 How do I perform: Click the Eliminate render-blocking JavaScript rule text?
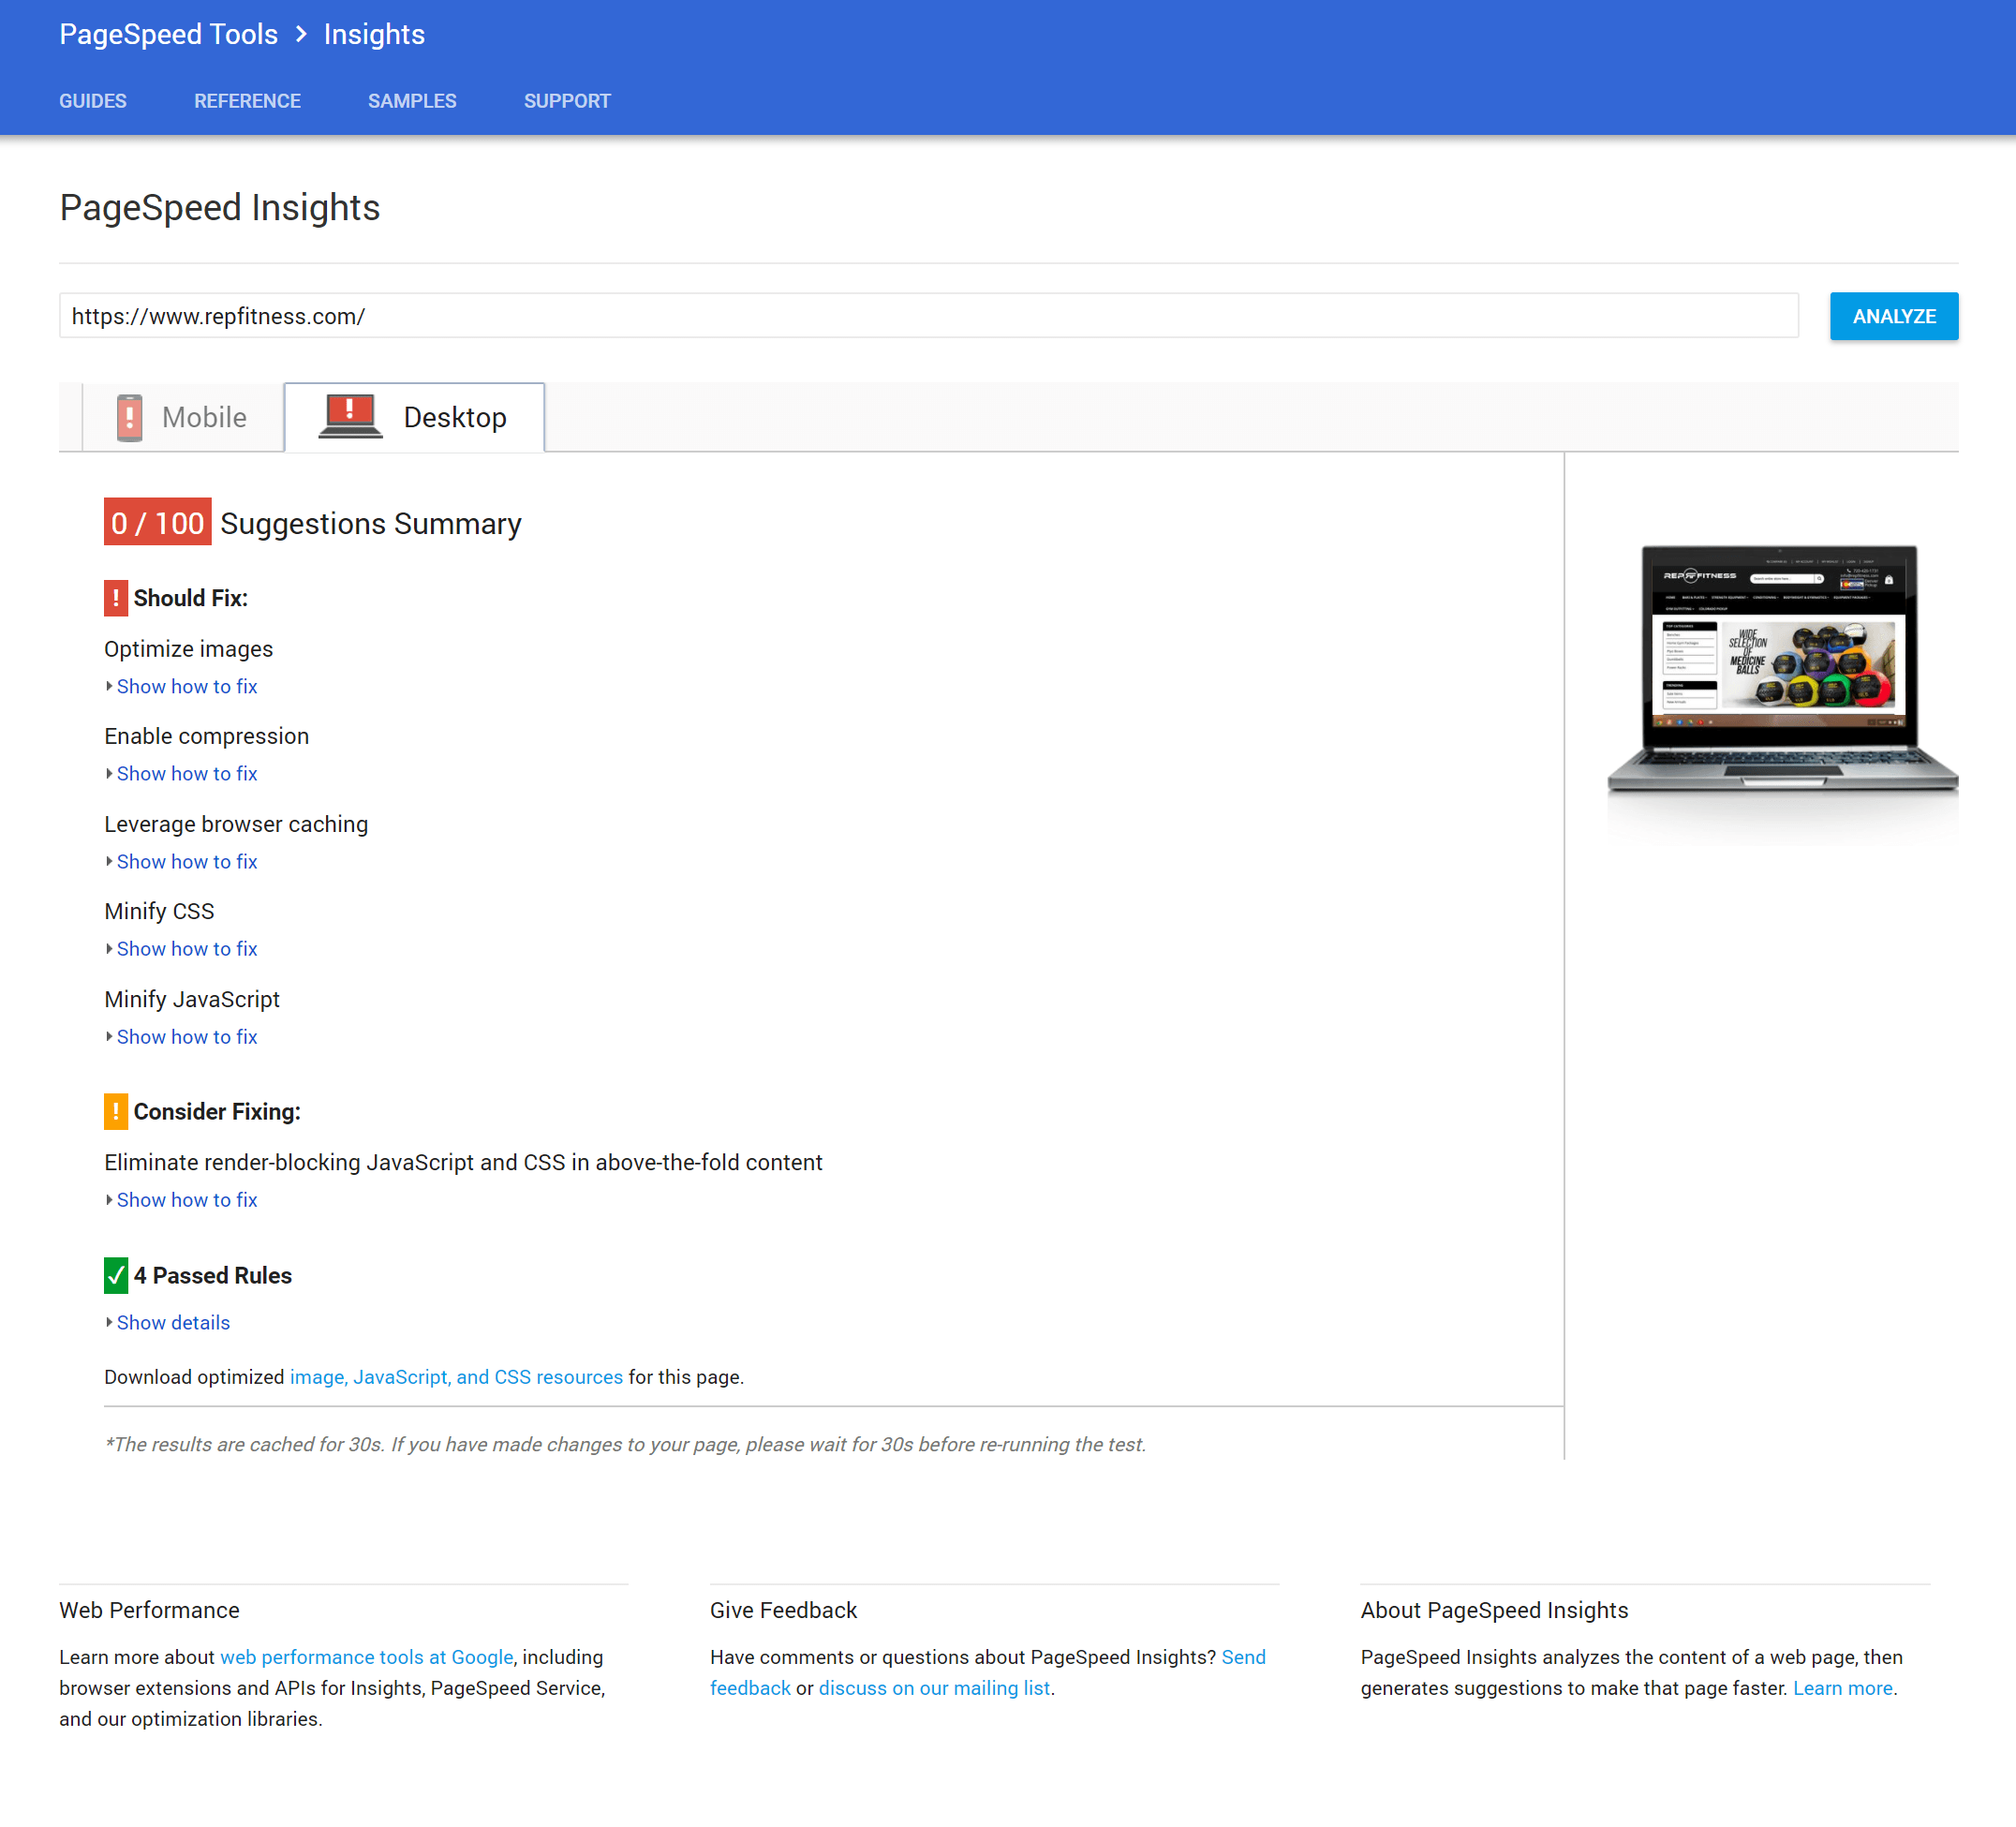pos(463,1162)
